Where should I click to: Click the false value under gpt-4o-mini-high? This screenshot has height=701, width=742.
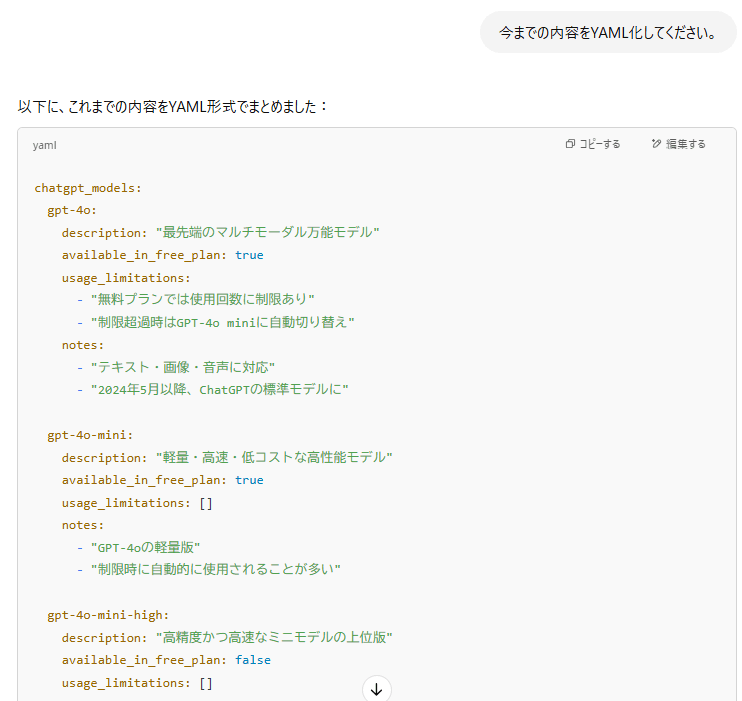coord(252,660)
